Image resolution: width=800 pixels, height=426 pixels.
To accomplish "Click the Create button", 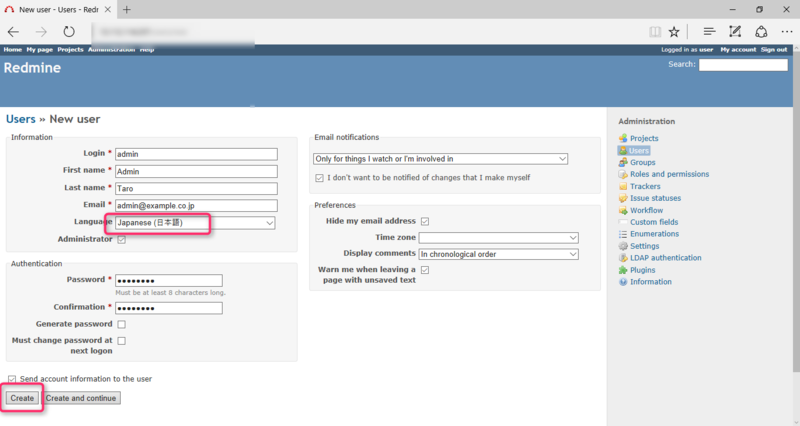I will coord(22,398).
